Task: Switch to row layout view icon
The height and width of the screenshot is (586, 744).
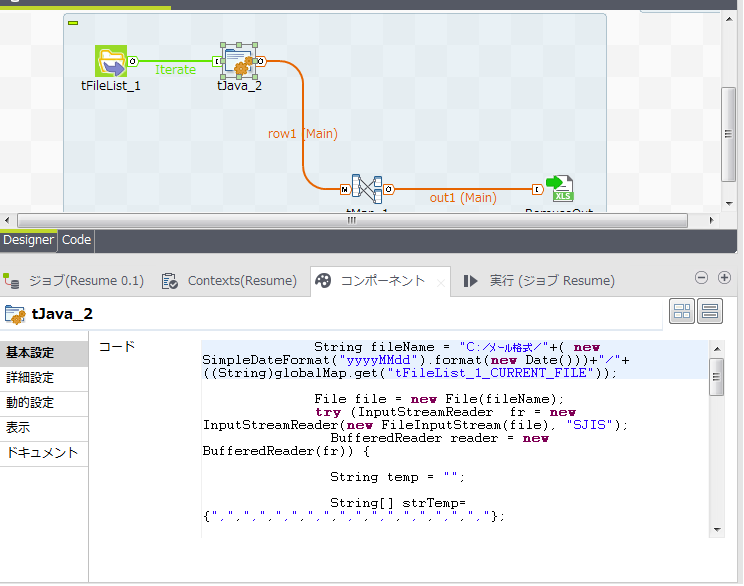Action: (x=710, y=311)
